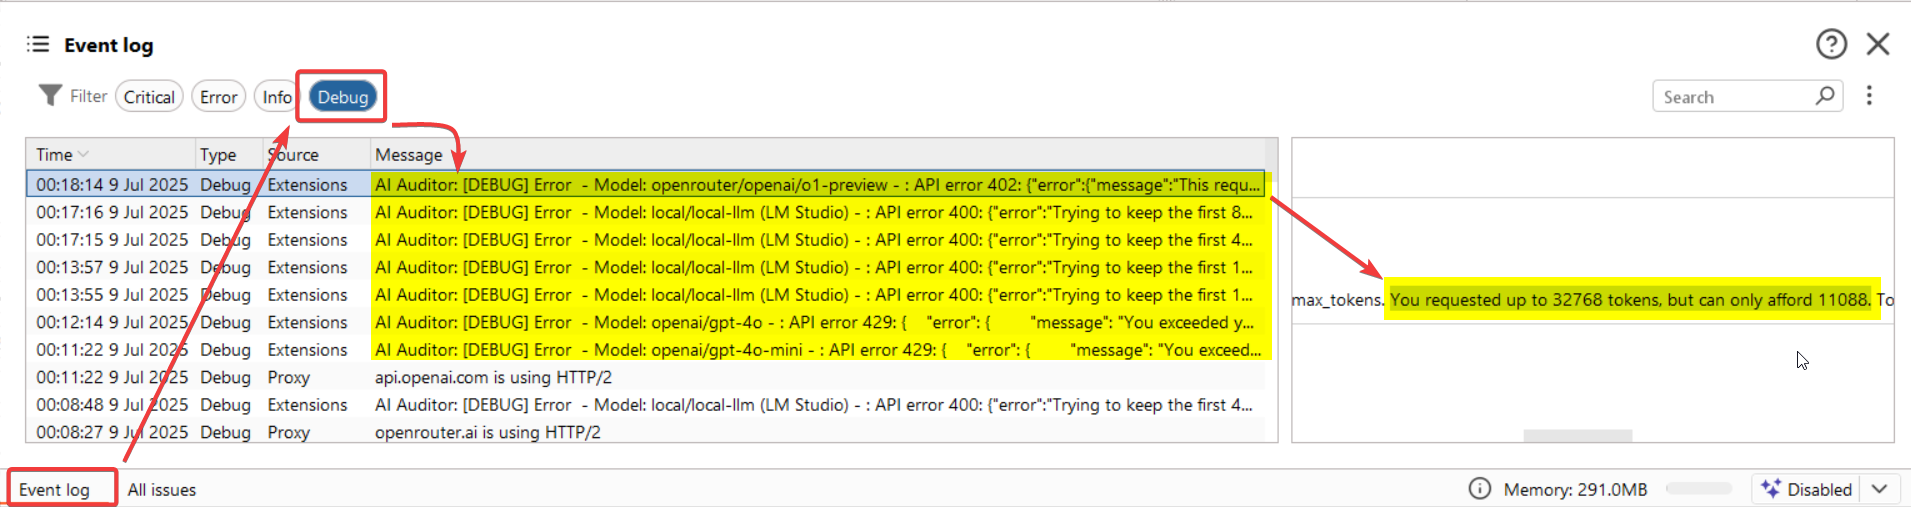Toggle the Critical filter
The height and width of the screenshot is (507, 1911).
point(149,97)
